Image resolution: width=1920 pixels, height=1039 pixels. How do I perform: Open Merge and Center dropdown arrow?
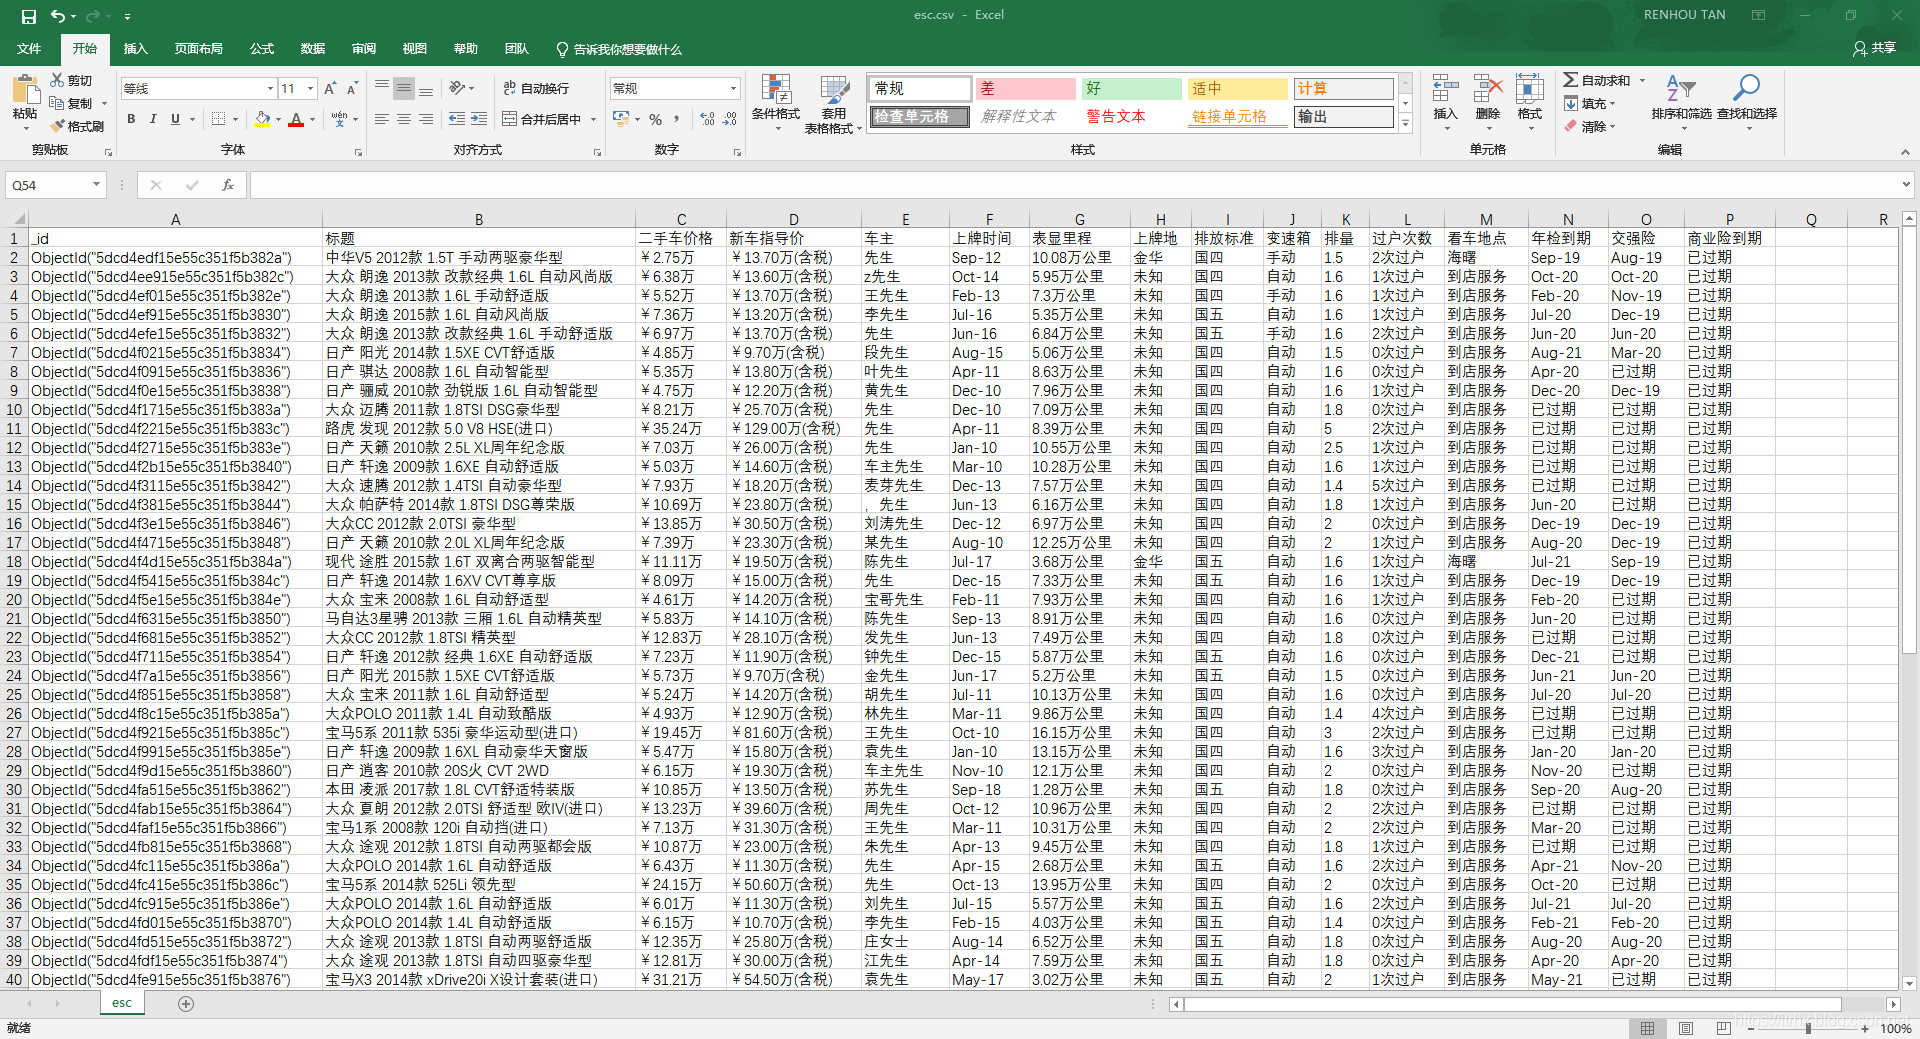(594, 119)
